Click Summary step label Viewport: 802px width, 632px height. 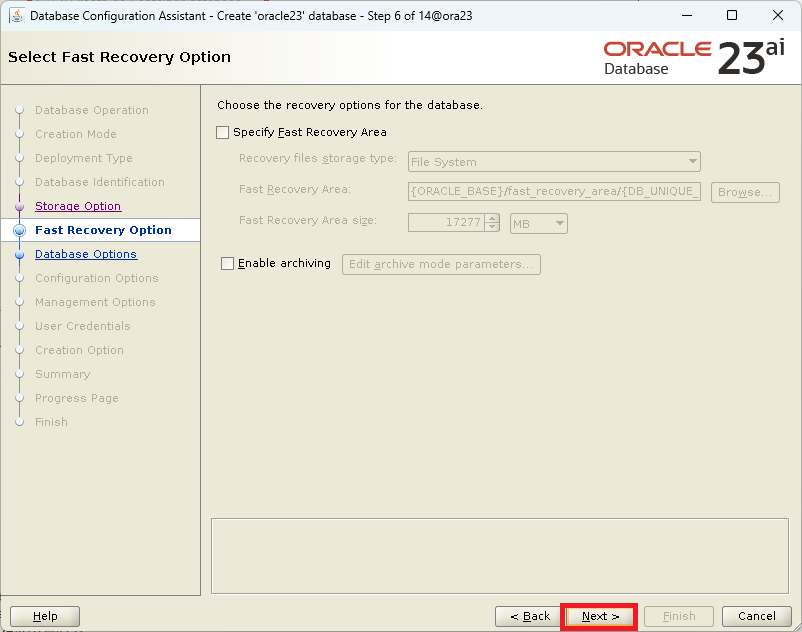[x=62, y=374]
